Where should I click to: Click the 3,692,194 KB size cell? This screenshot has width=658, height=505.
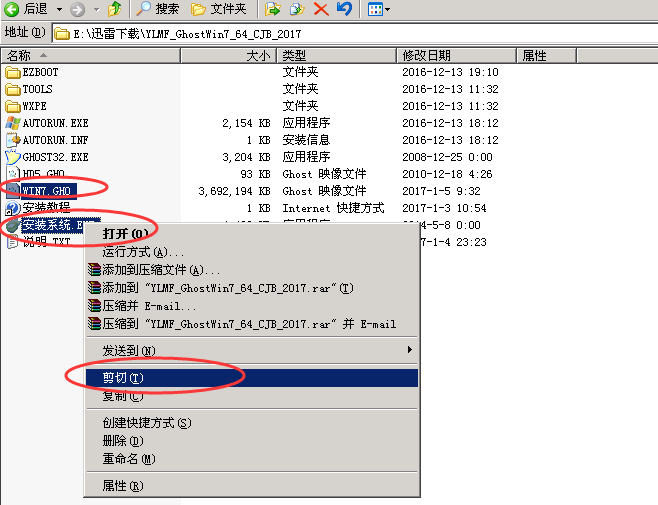(234, 191)
